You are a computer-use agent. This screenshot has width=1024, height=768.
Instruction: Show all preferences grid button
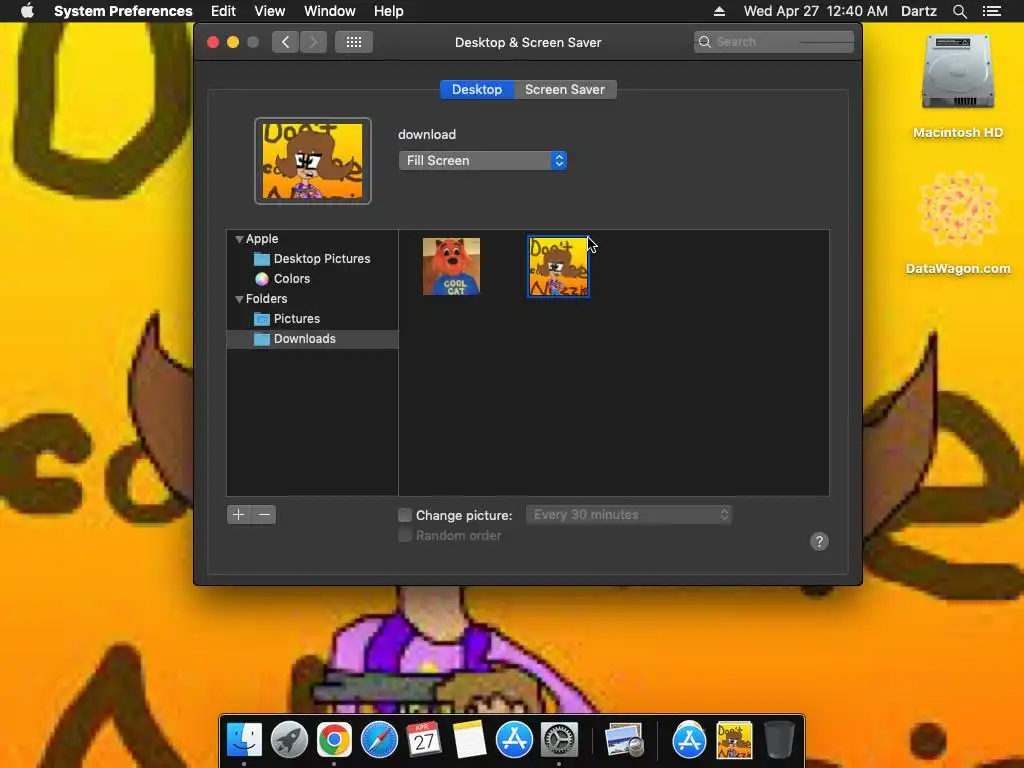click(x=354, y=42)
